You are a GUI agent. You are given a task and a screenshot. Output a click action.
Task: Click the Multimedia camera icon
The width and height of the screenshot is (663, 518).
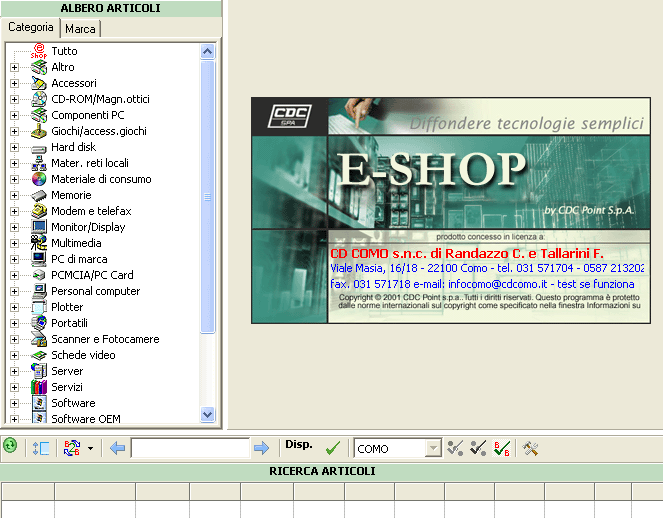[39, 243]
